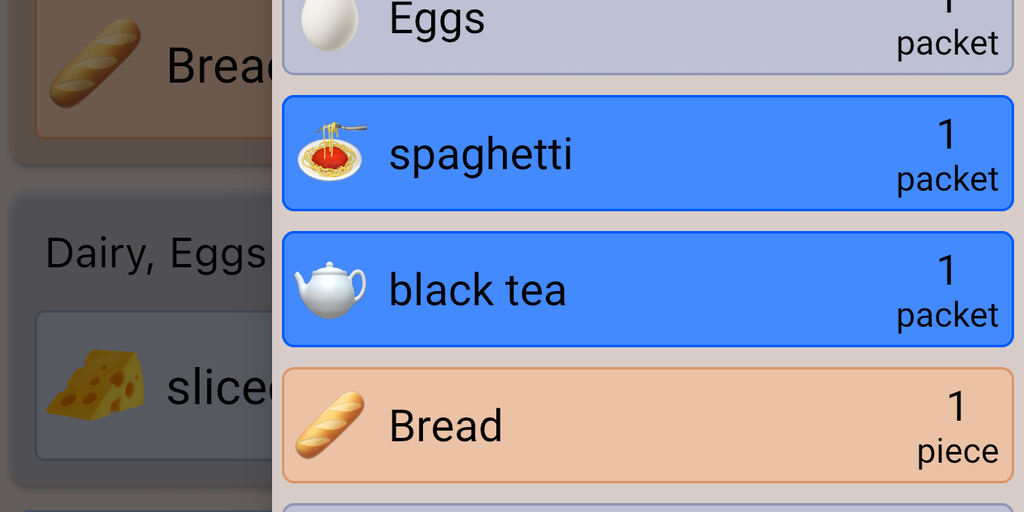Click the packet unit in the Eggs row
1024x512 pixels.
[x=947, y=44]
